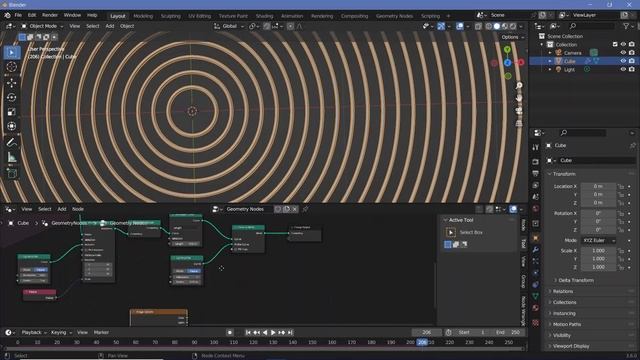
Task: Open the Object Data properties green triangle tab
Action: click(x=536, y=296)
